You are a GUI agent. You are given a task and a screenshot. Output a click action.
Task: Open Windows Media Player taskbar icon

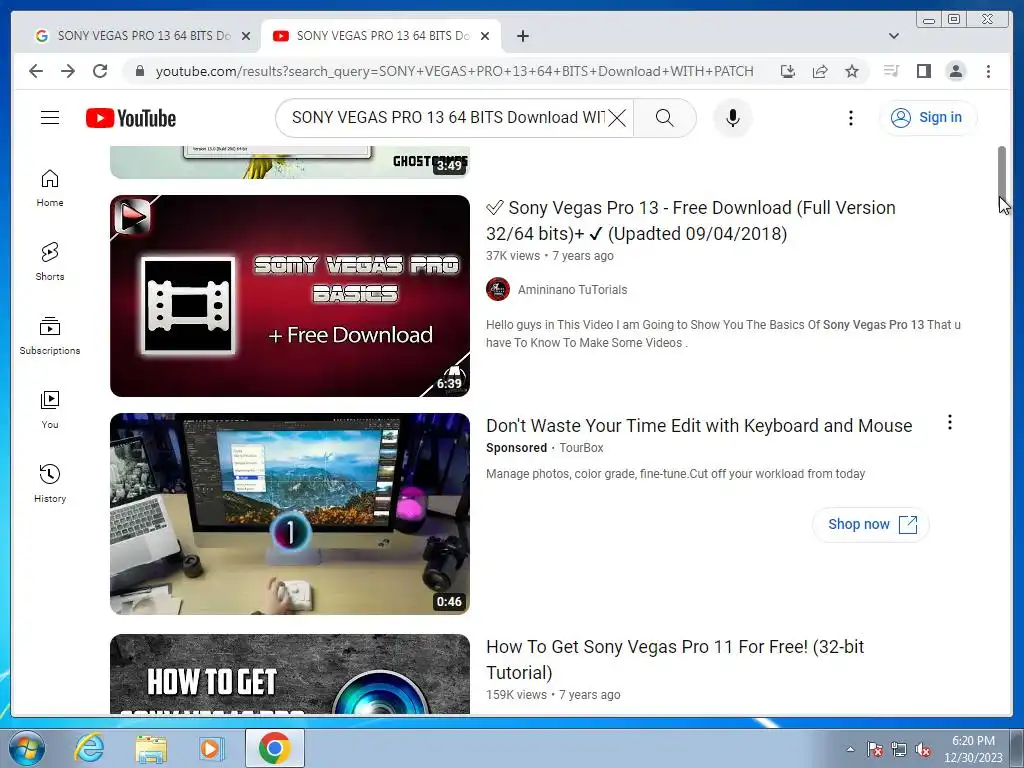click(211, 748)
